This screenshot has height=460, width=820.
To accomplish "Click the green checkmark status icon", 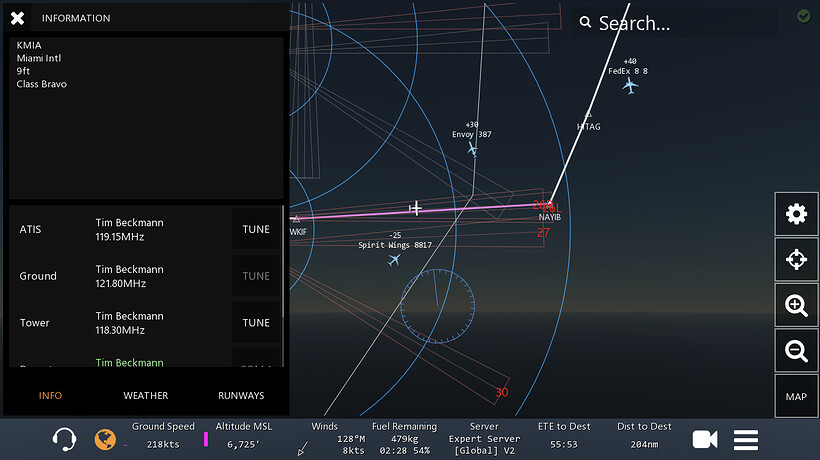I will [x=804, y=16].
